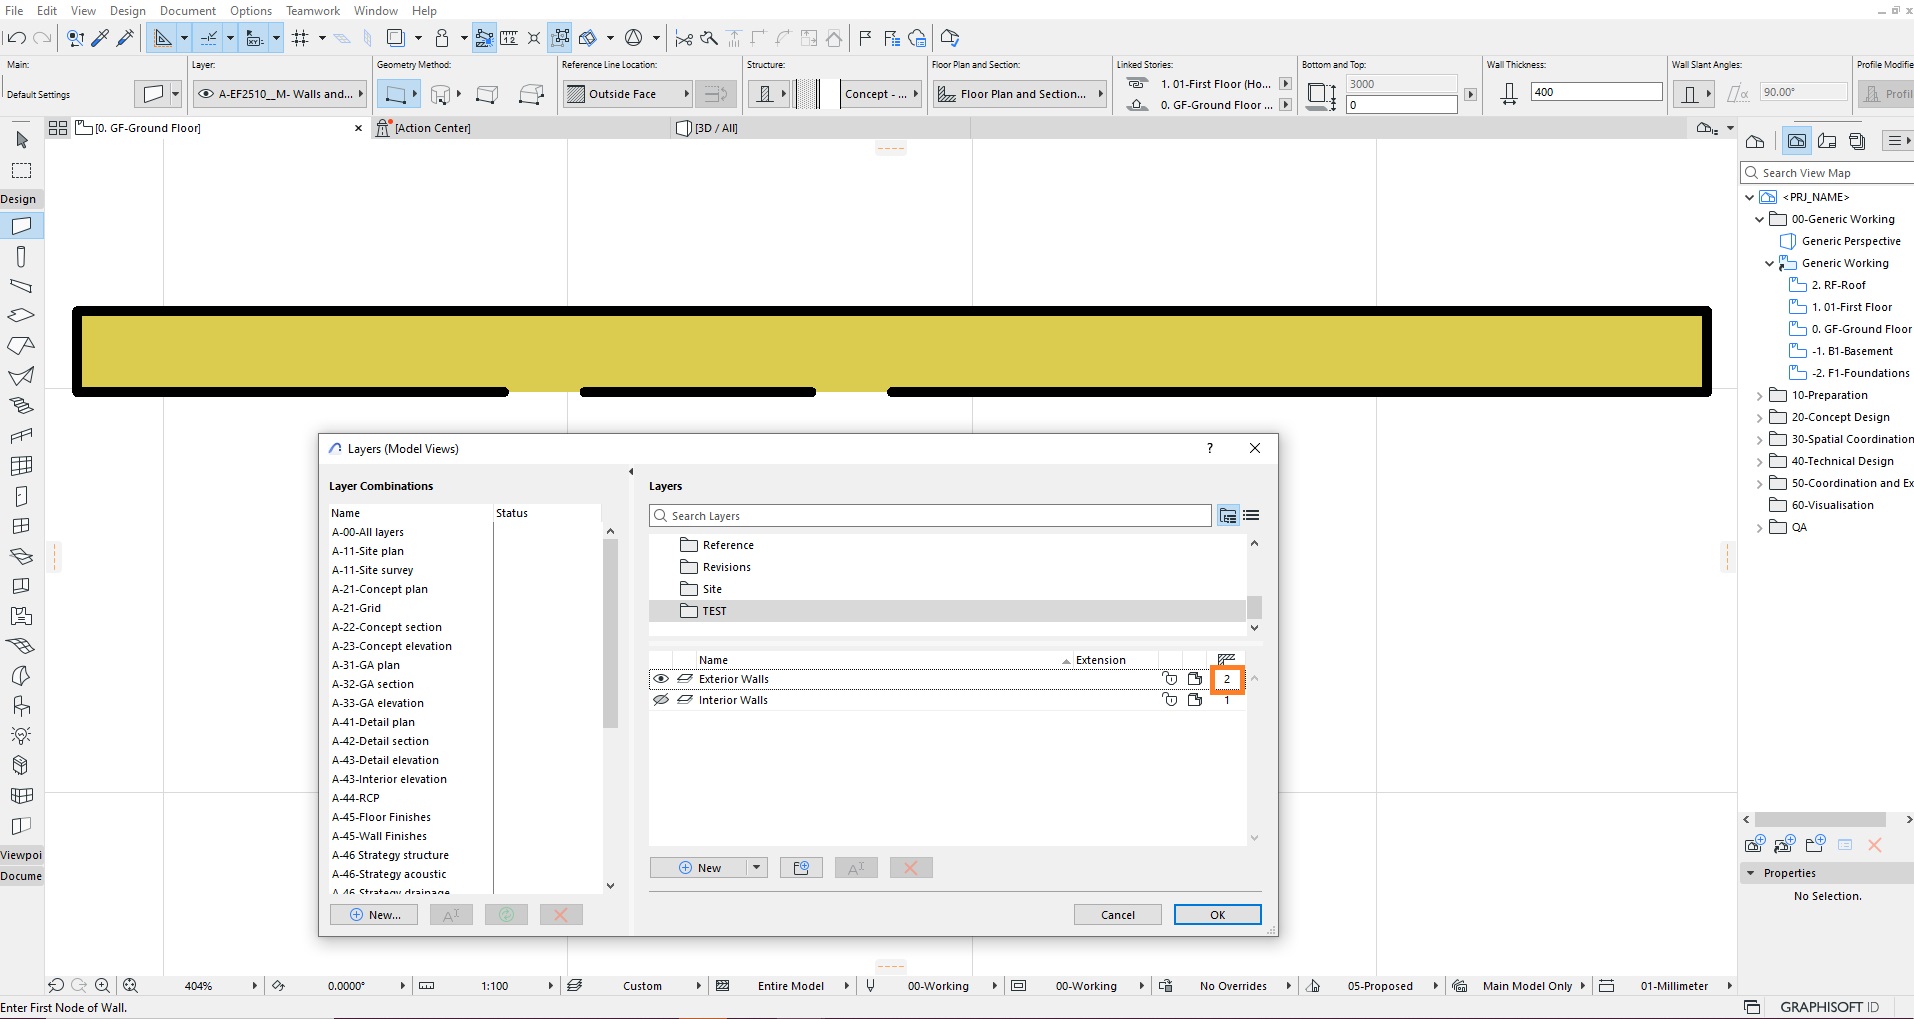Select the A-31-GA plan layer combination
The height and width of the screenshot is (1019, 1914).
[x=366, y=665]
